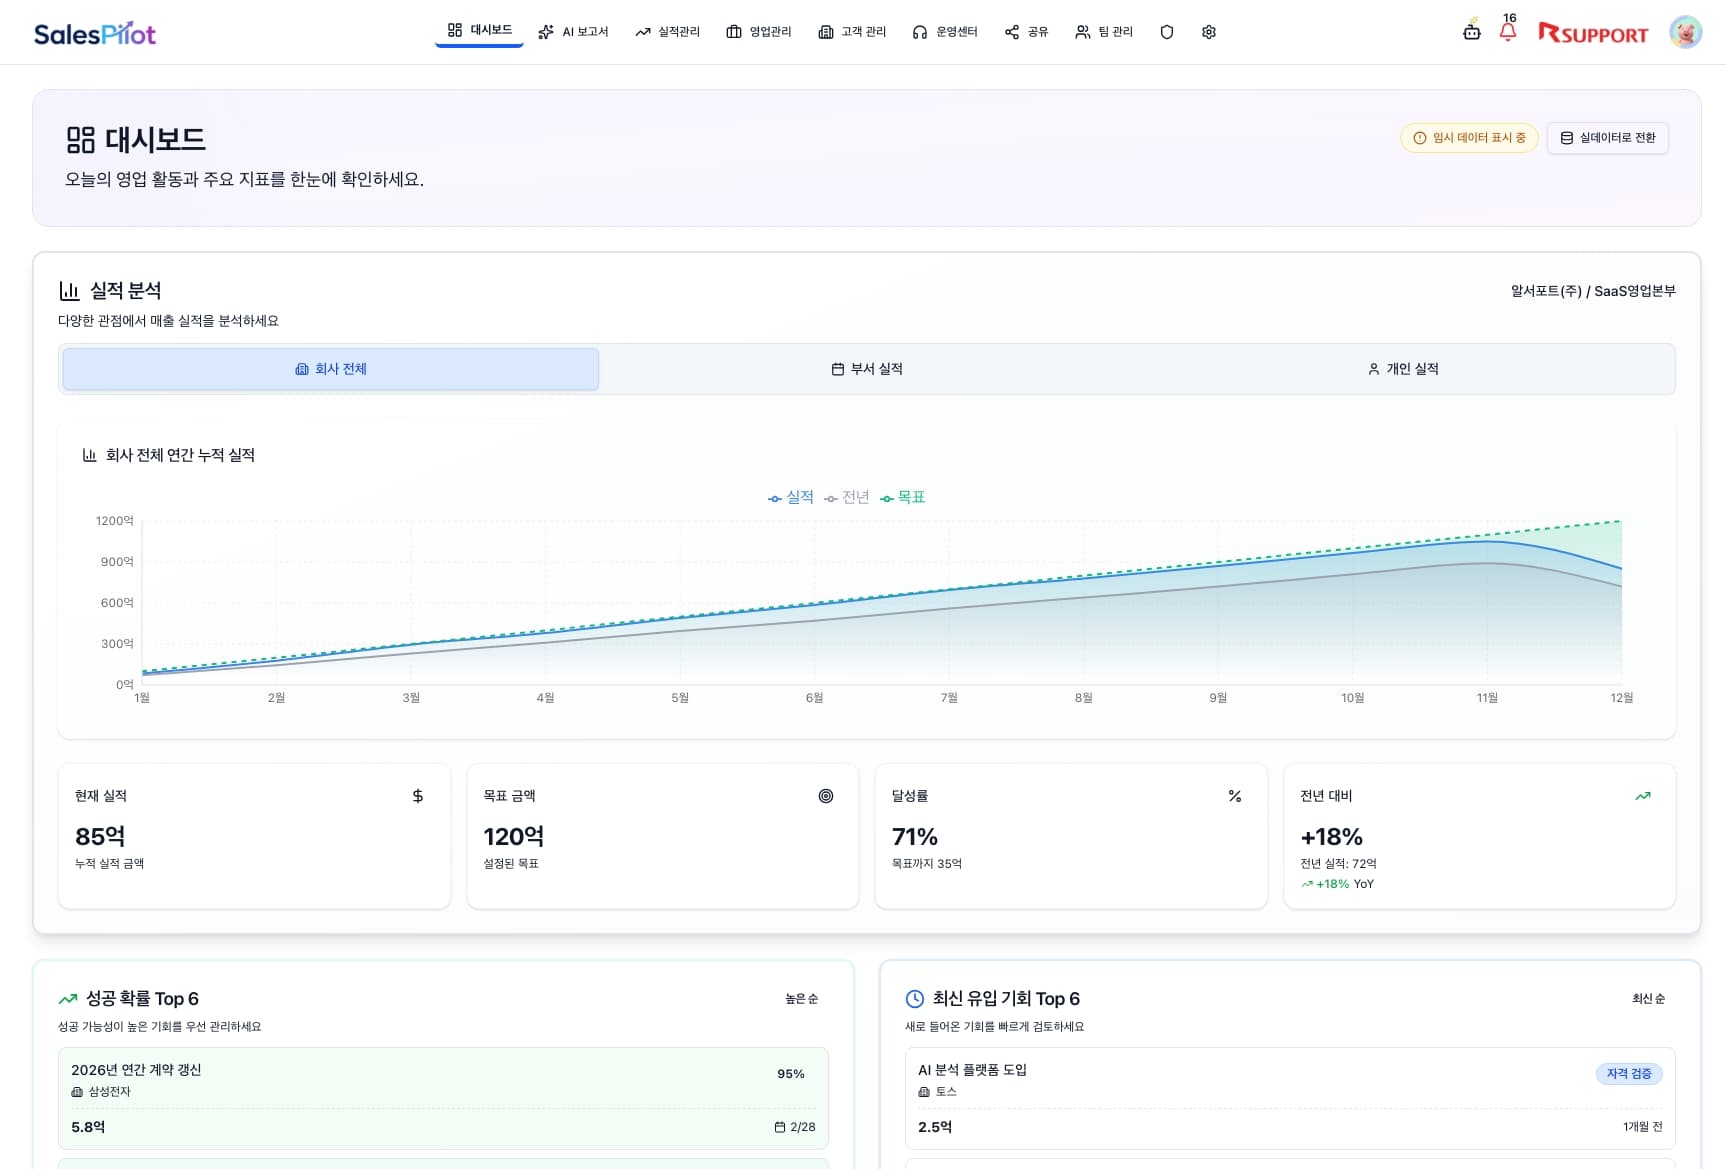Click the target icon on 목표 금액 card

click(825, 796)
